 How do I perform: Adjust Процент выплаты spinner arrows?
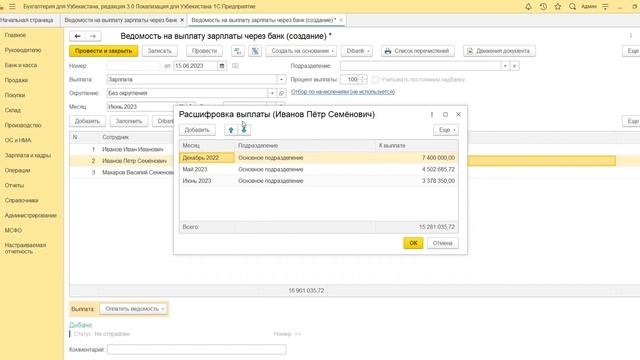(362, 80)
